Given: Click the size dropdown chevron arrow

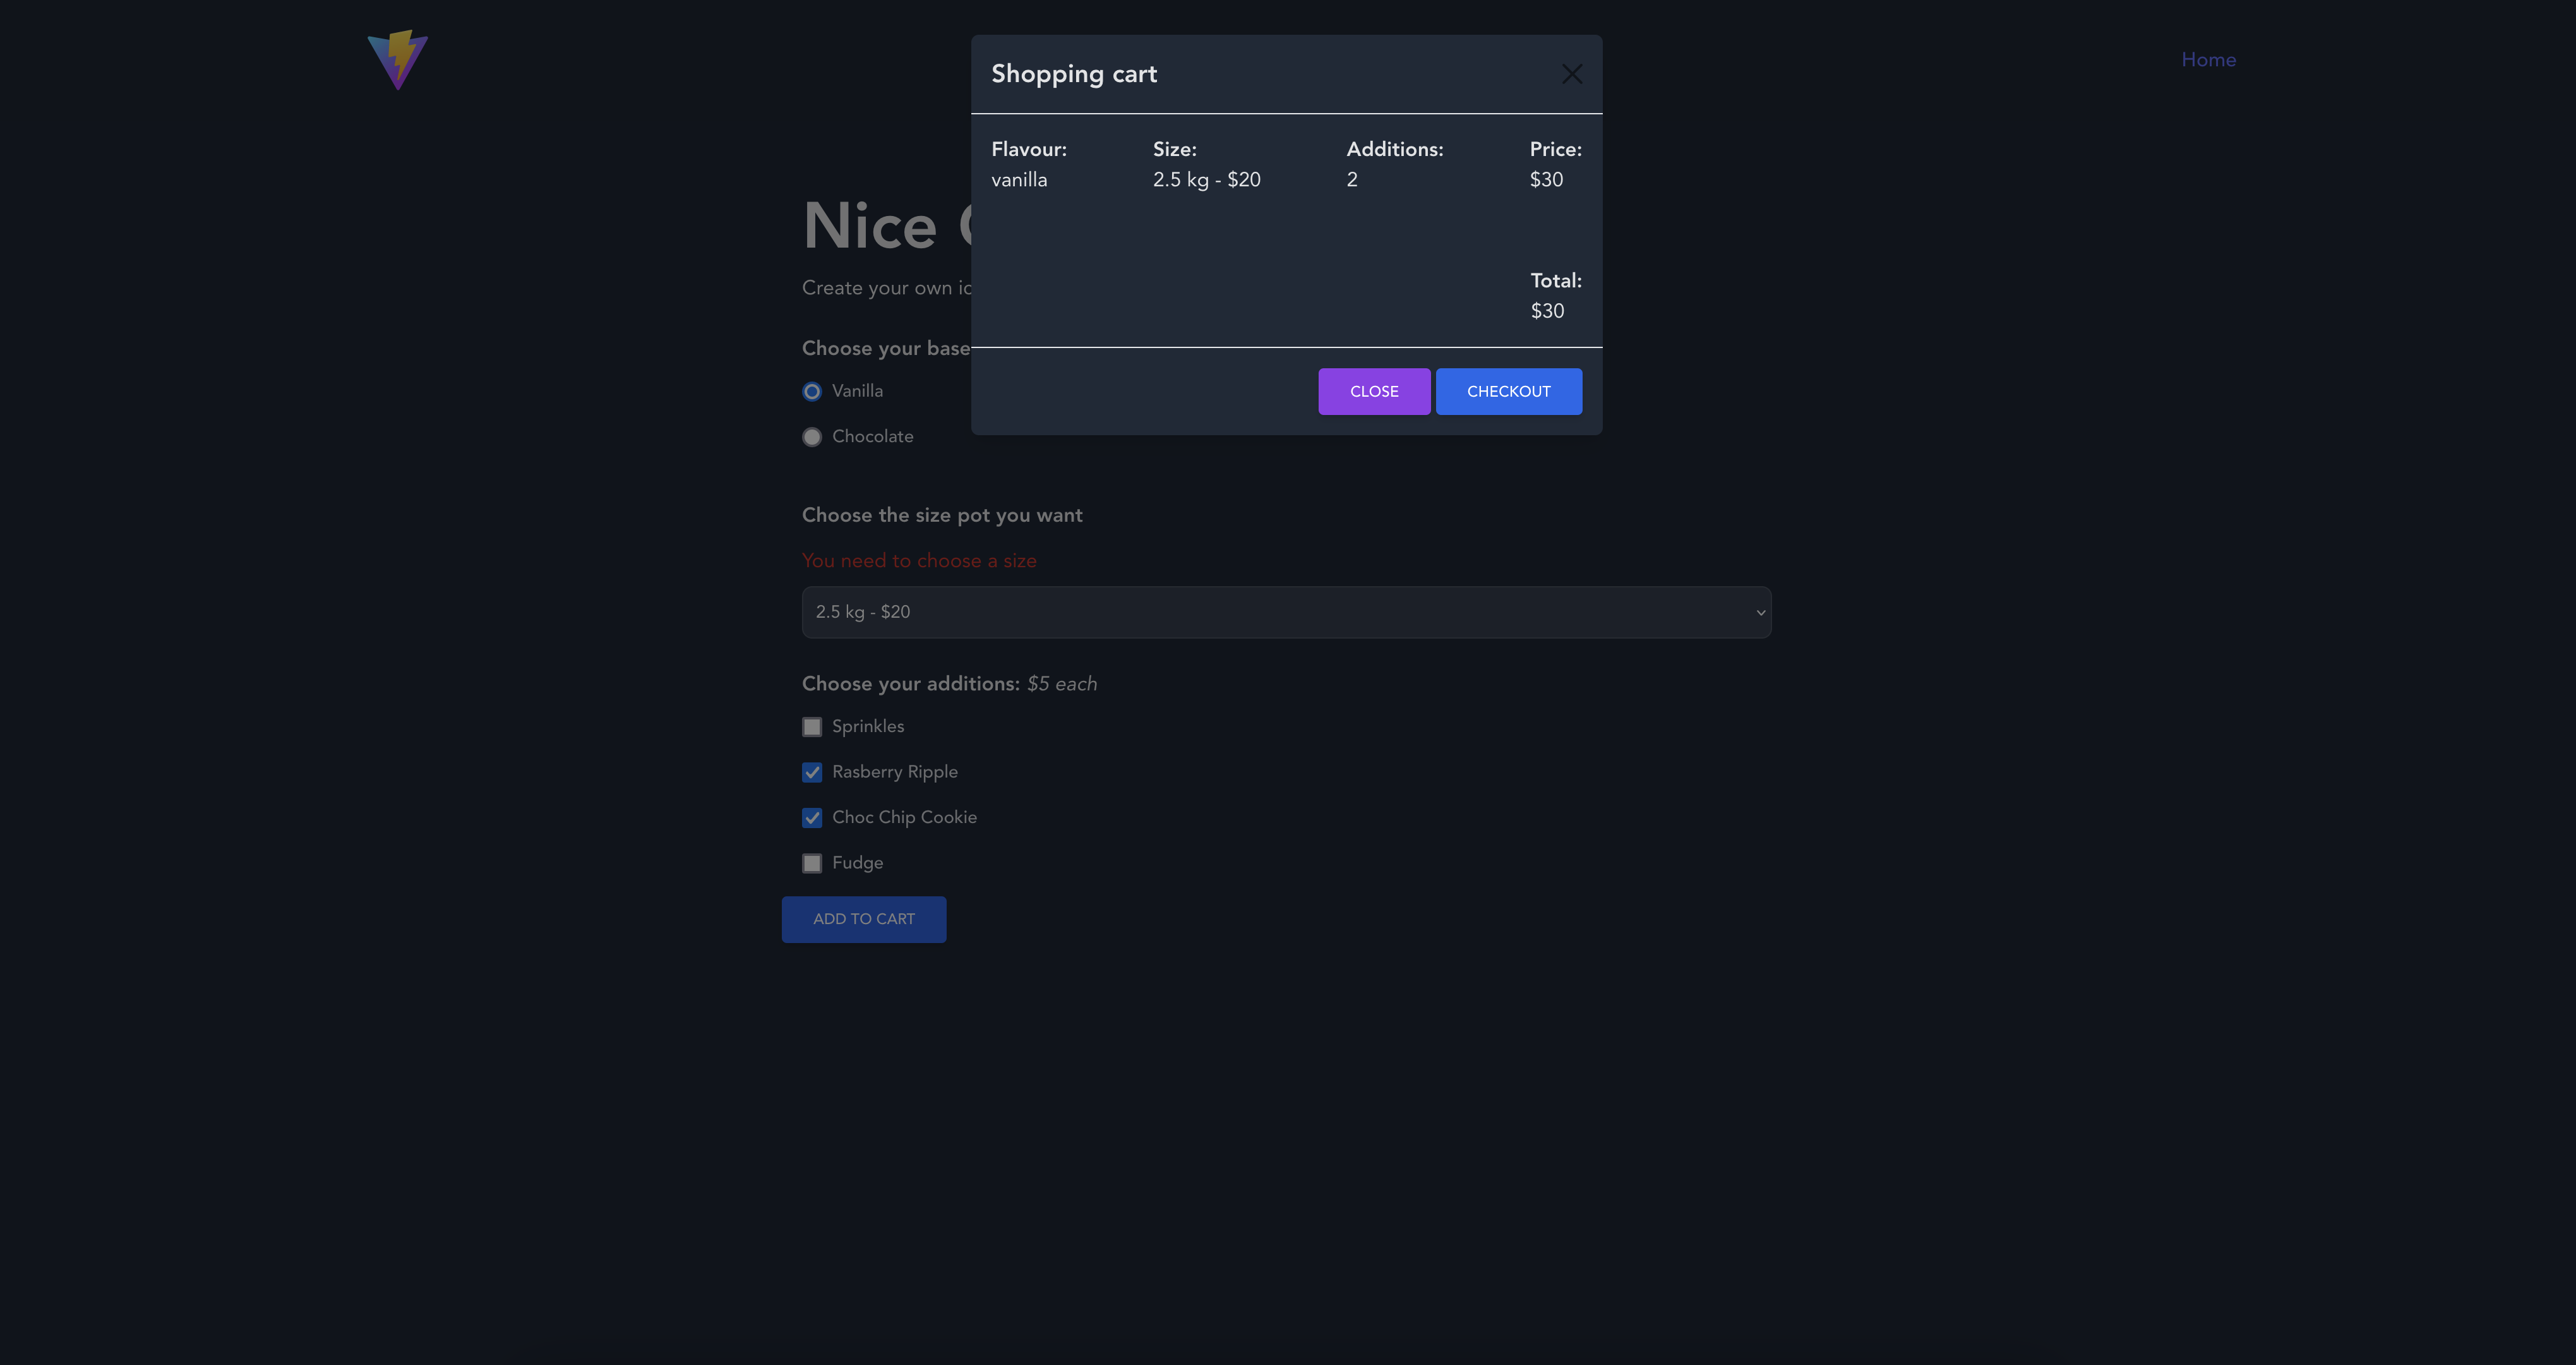Looking at the screenshot, I should click(x=1760, y=612).
